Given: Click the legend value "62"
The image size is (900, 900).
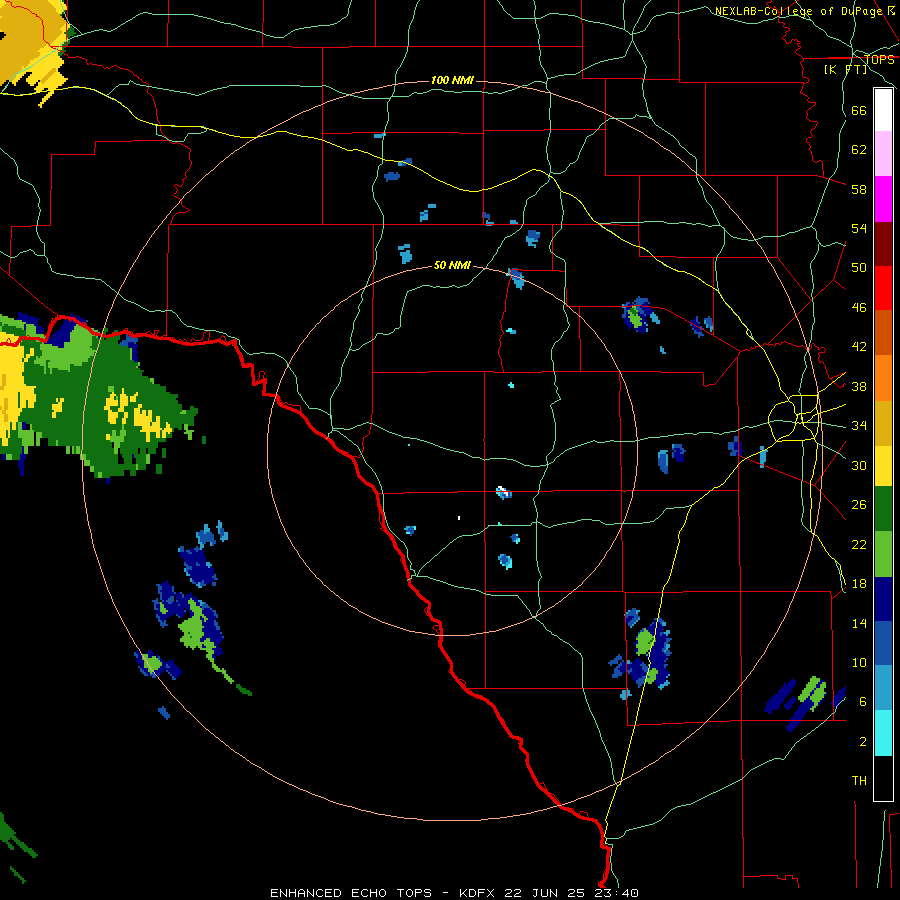Looking at the screenshot, I should coord(859,150).
